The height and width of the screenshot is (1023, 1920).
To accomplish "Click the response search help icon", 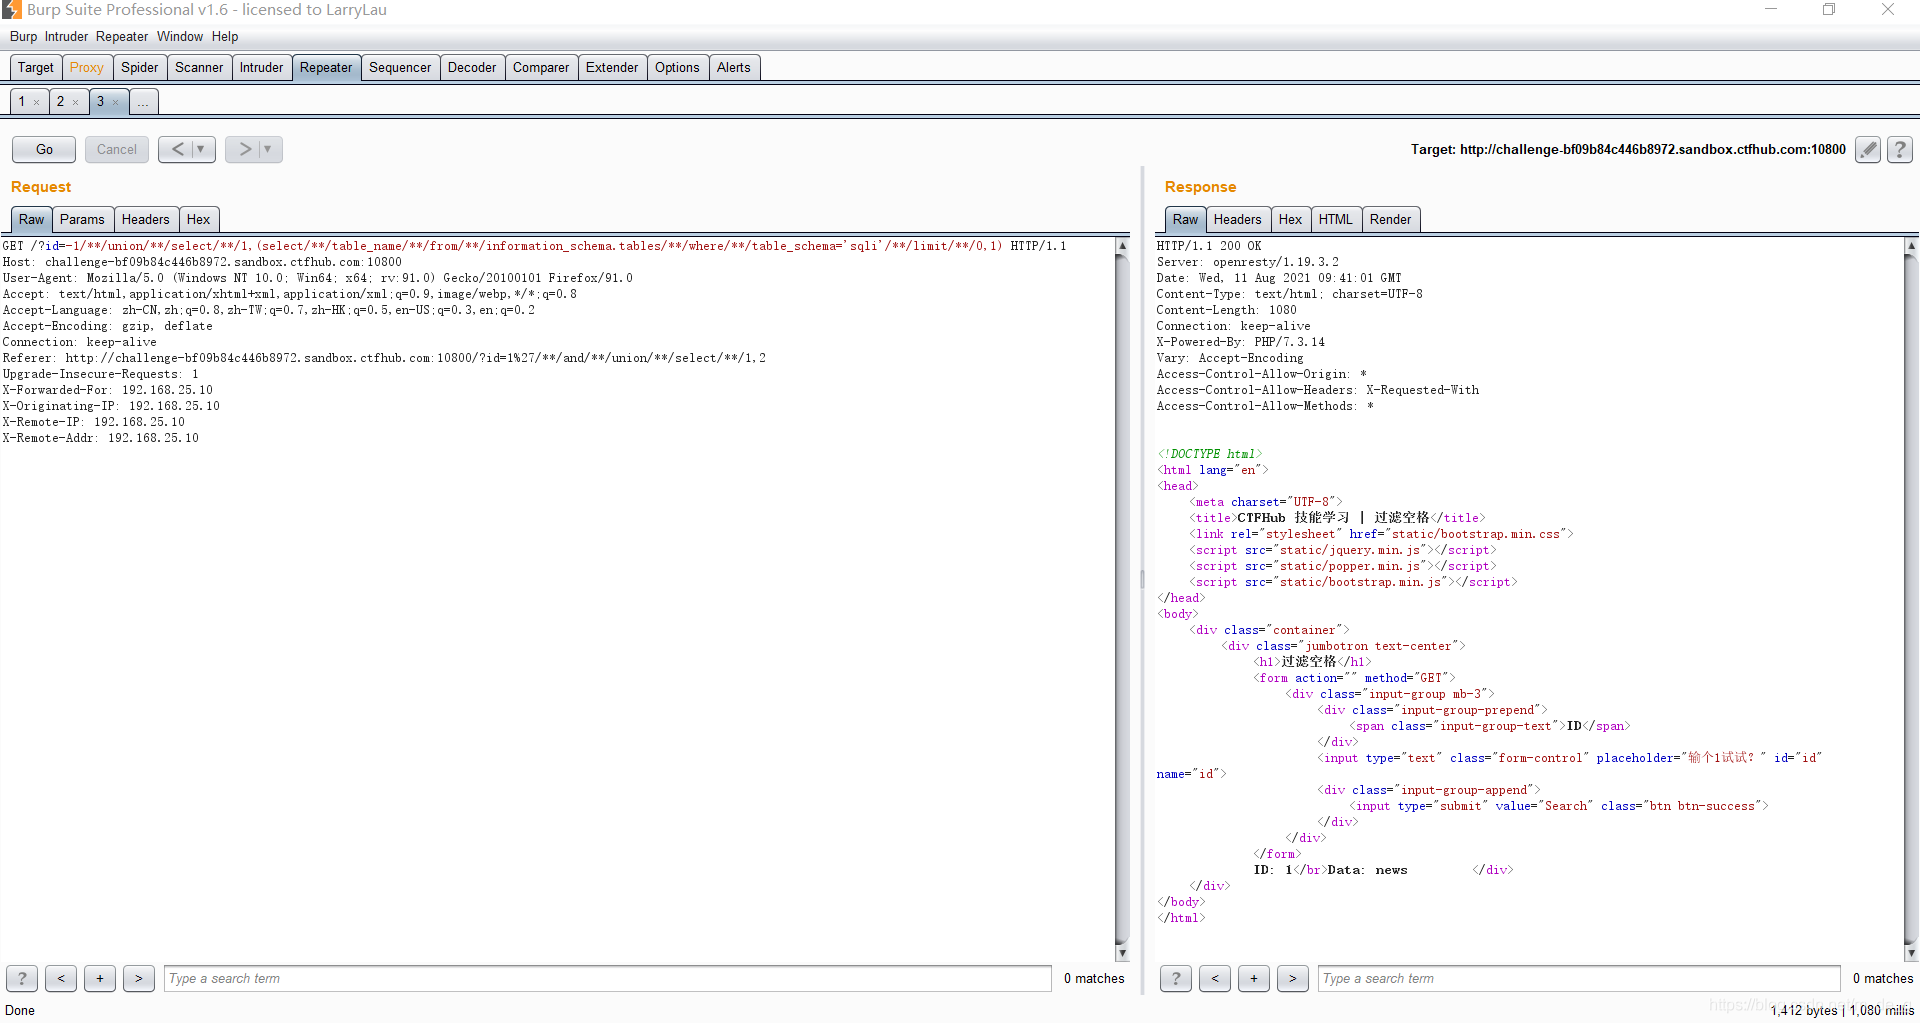I will [1176, 979].
